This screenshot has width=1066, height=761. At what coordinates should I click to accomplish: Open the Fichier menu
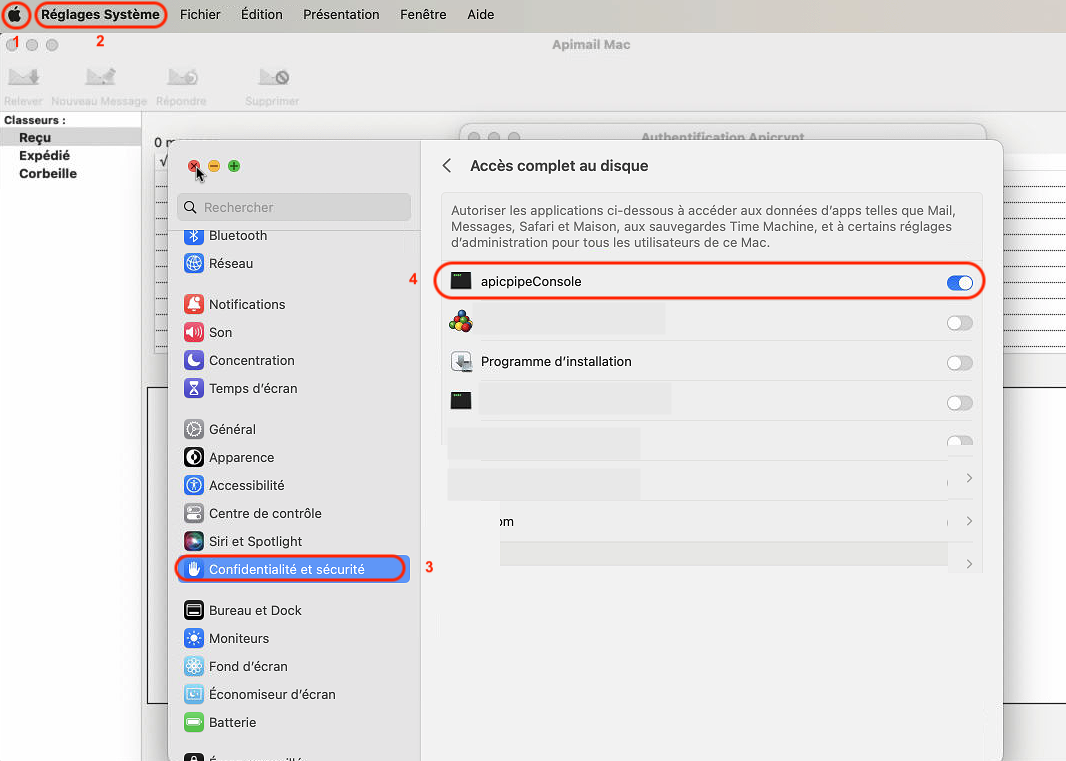pyautogui.click(x=200, y=14)
